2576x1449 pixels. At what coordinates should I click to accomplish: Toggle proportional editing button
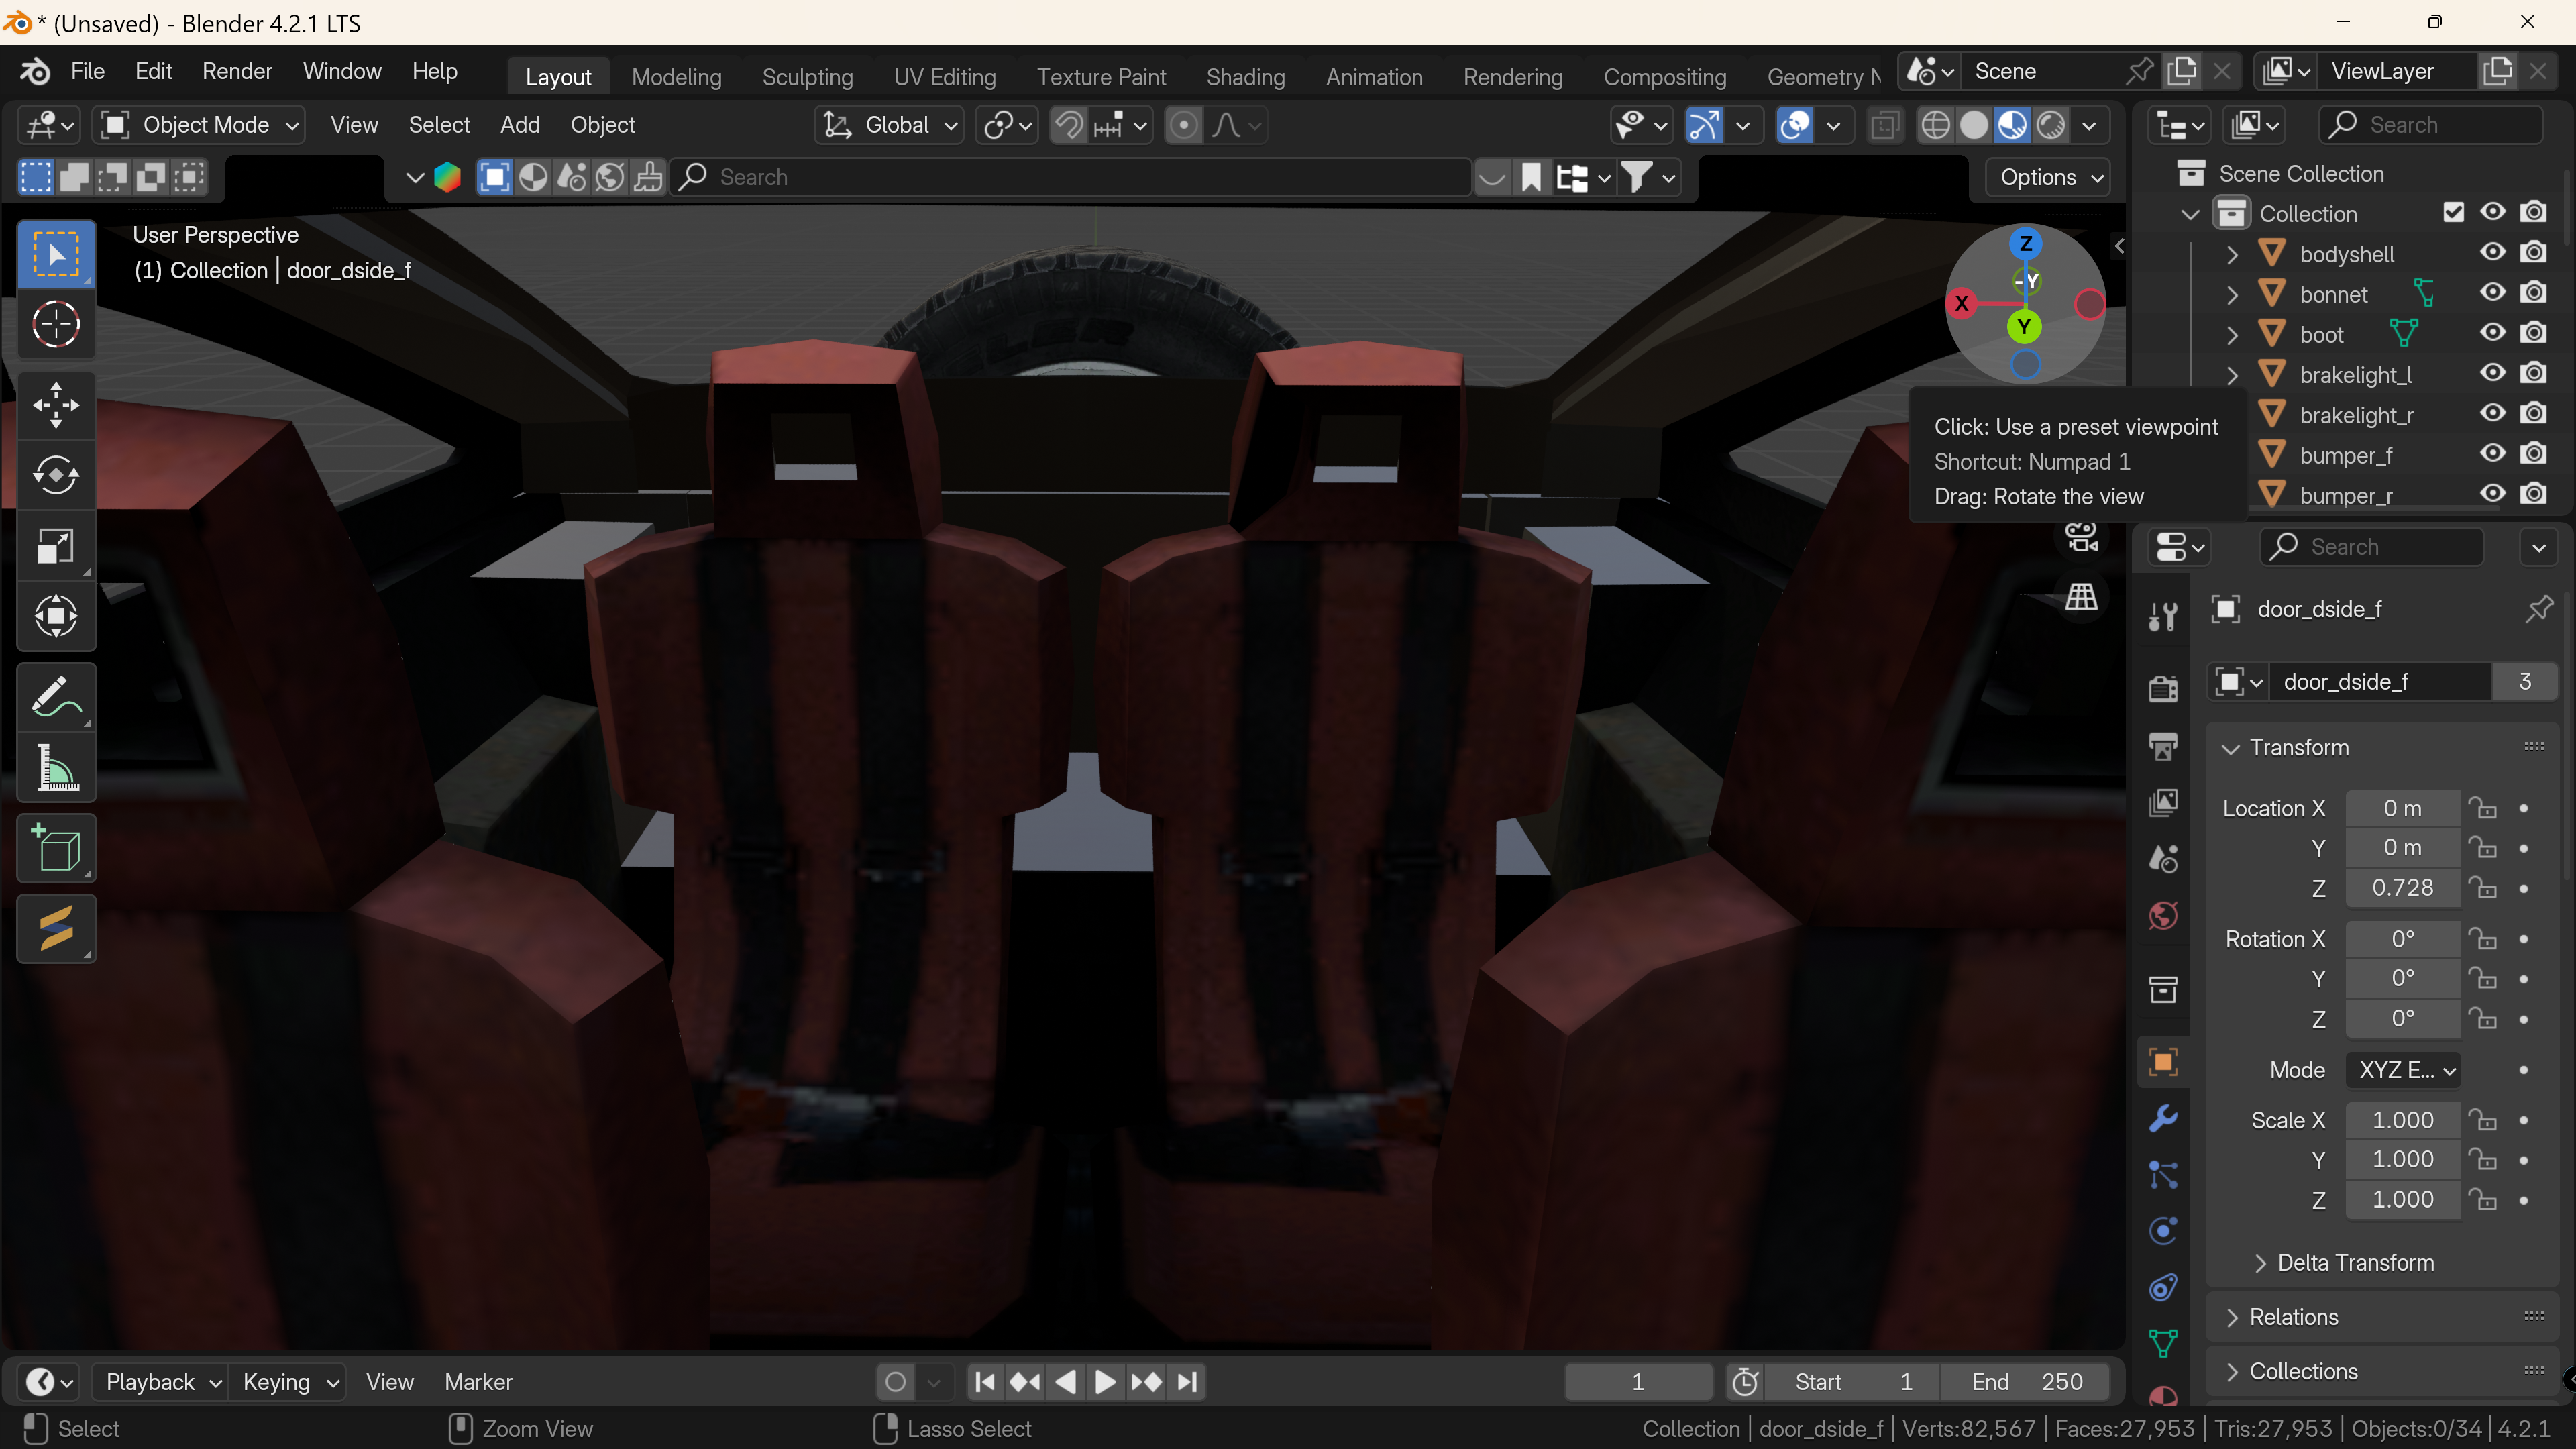tap(1183, 125)
